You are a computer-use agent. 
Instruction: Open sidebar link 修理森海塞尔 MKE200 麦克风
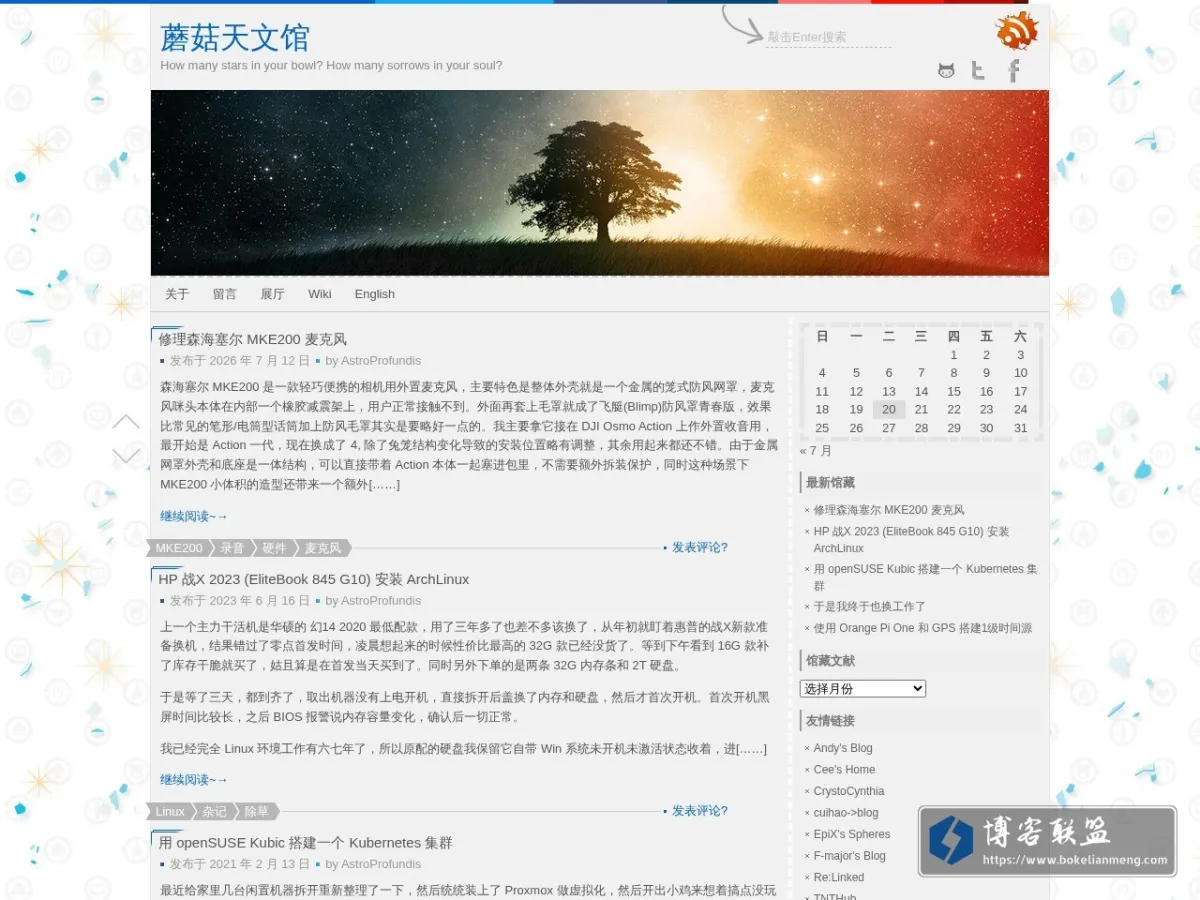[889, 510]
